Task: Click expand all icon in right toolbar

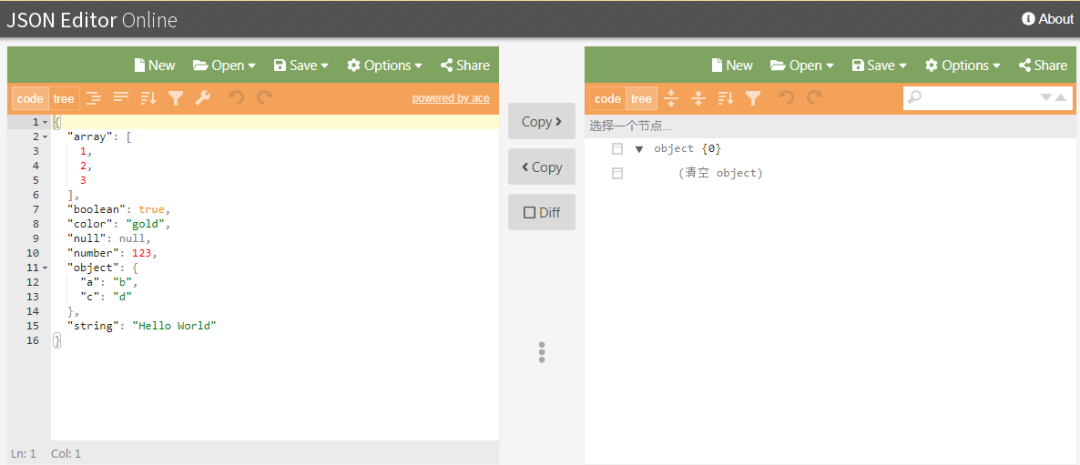Action: tap(671, 99)
